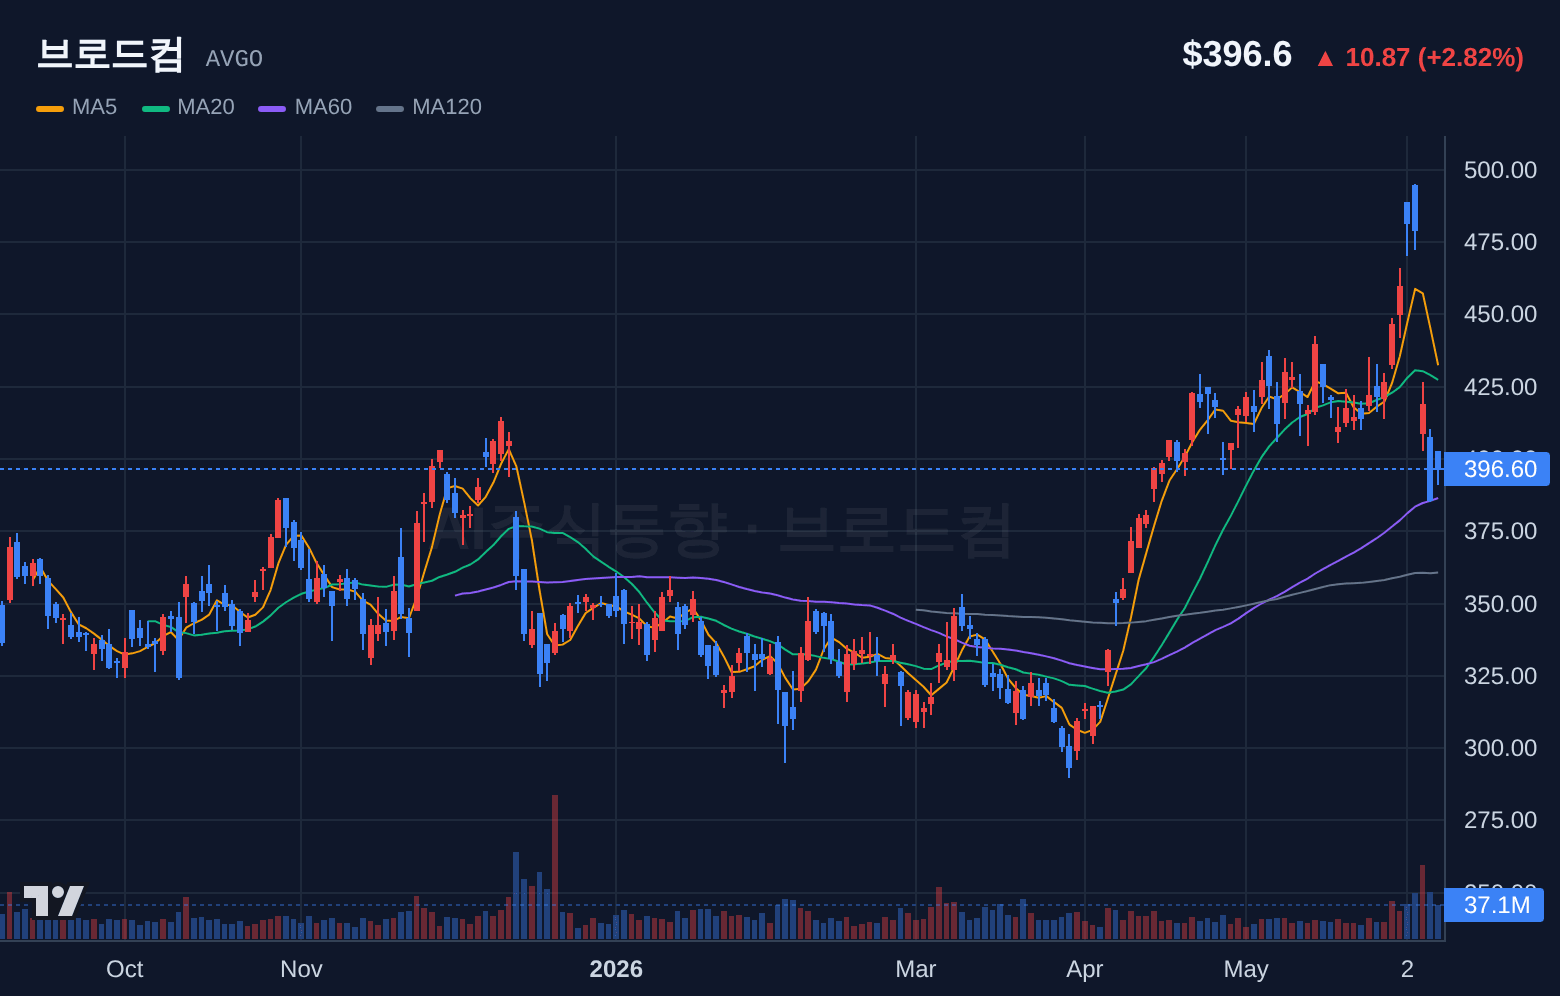The height and width of the screenshot is (996, 1560).
Task: Click the Nov label on the time axis
Action: tap(301, 969)
